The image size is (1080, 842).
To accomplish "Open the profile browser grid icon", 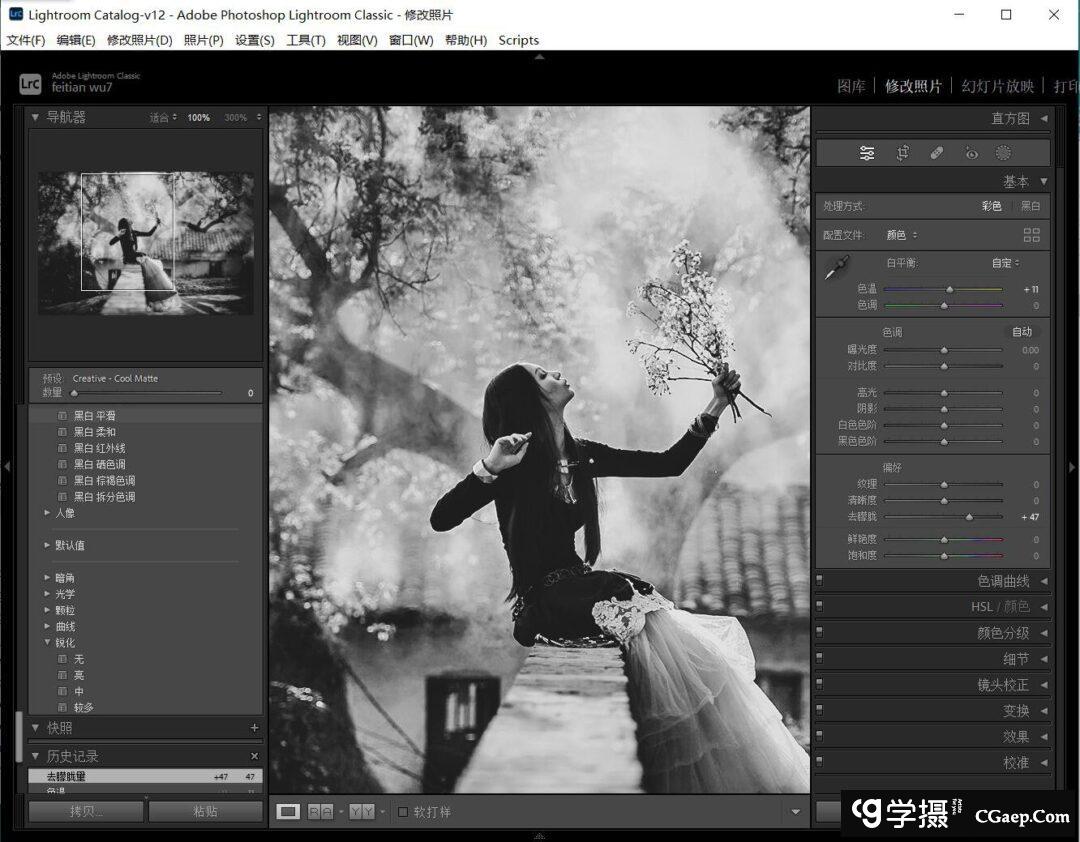I will click(x=1031, y=235).
